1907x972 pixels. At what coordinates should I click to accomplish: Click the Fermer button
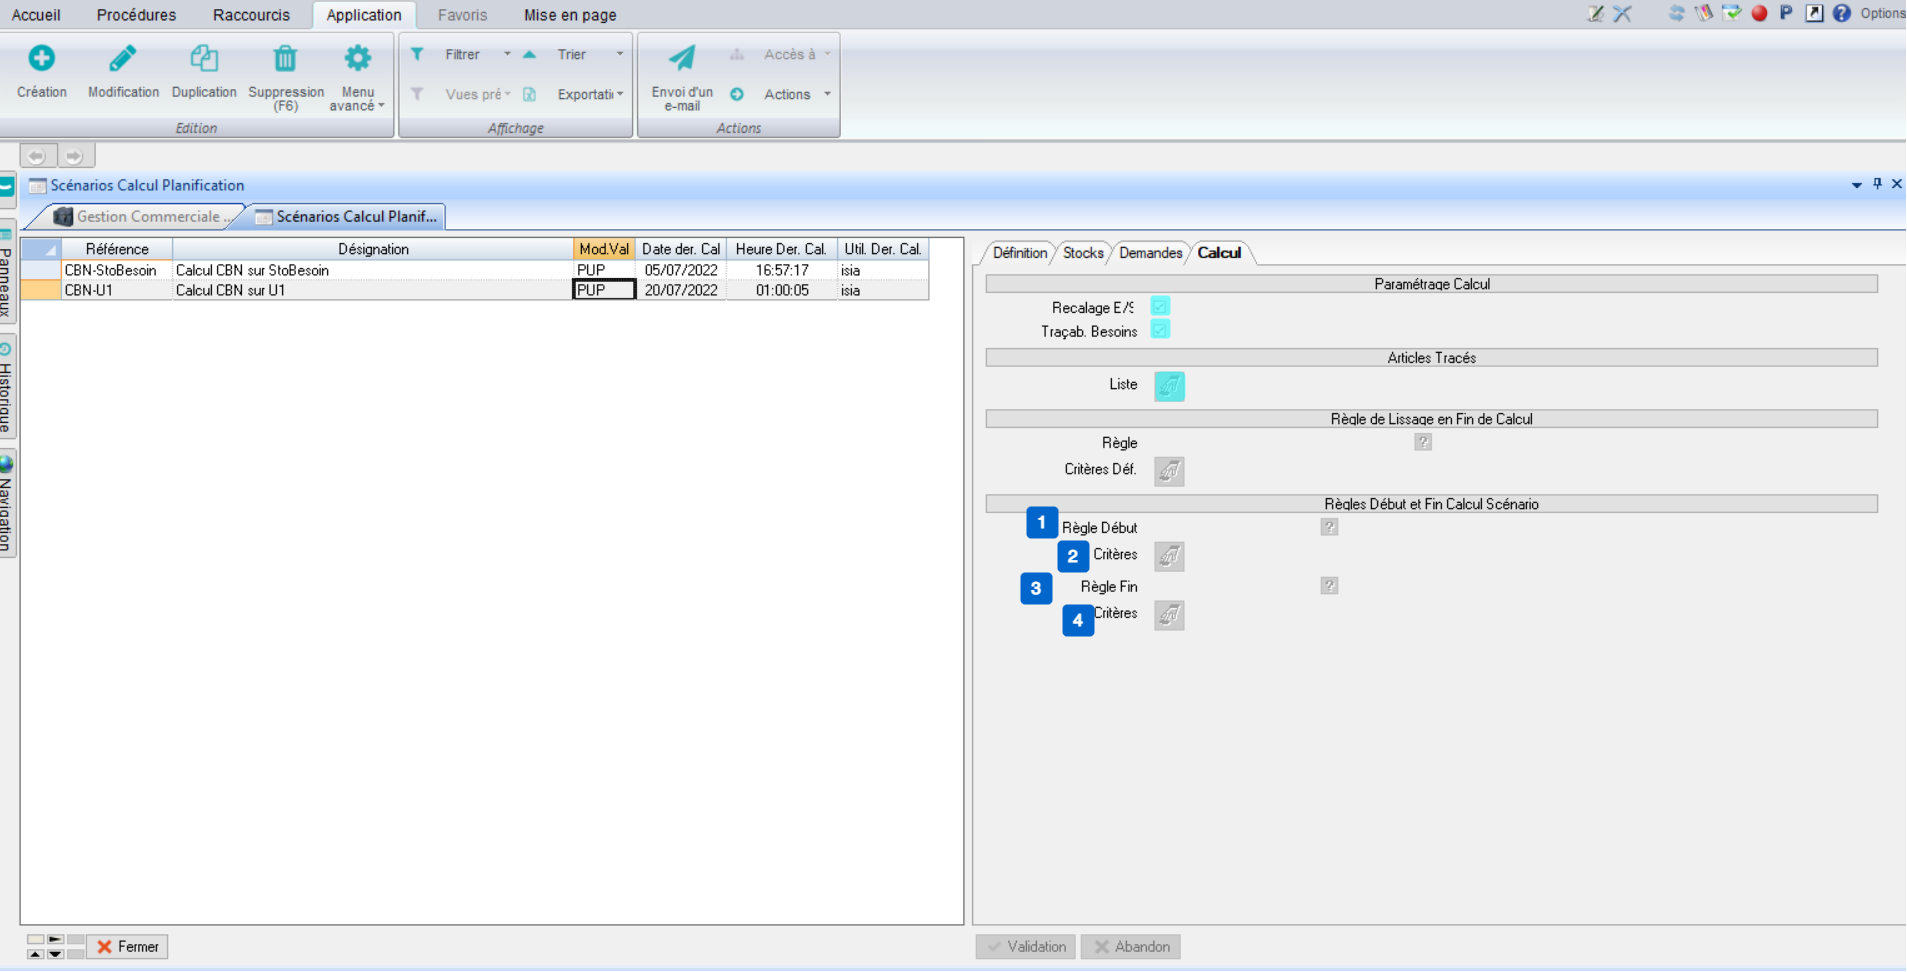coord(128,946)
